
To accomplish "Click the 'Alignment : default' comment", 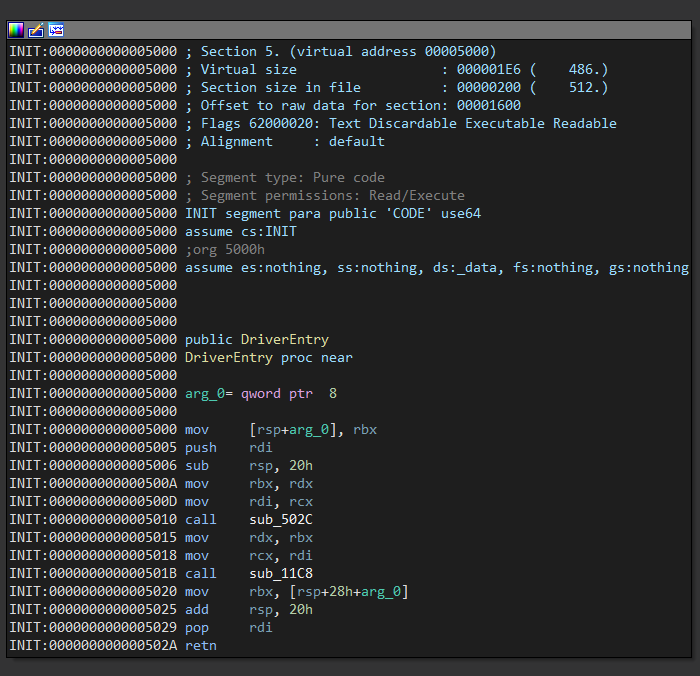I will (x=285, y=142).
